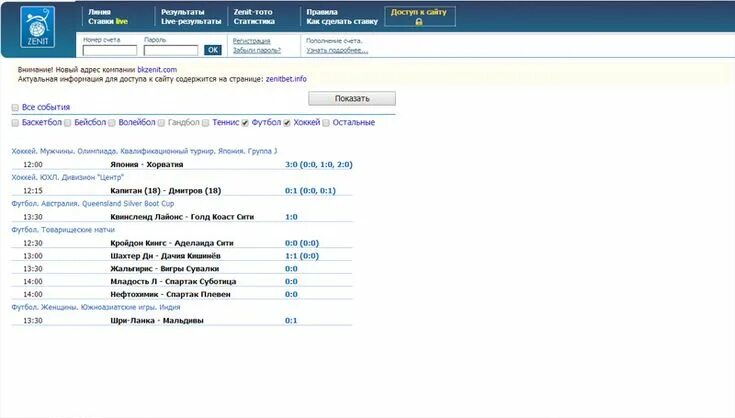Image resolution: width=735 pixels, height=418 pixels.
Task: Click the Хоккей ЮХЛ Дивизион Центр heading
Action: [x=68, y=178]
